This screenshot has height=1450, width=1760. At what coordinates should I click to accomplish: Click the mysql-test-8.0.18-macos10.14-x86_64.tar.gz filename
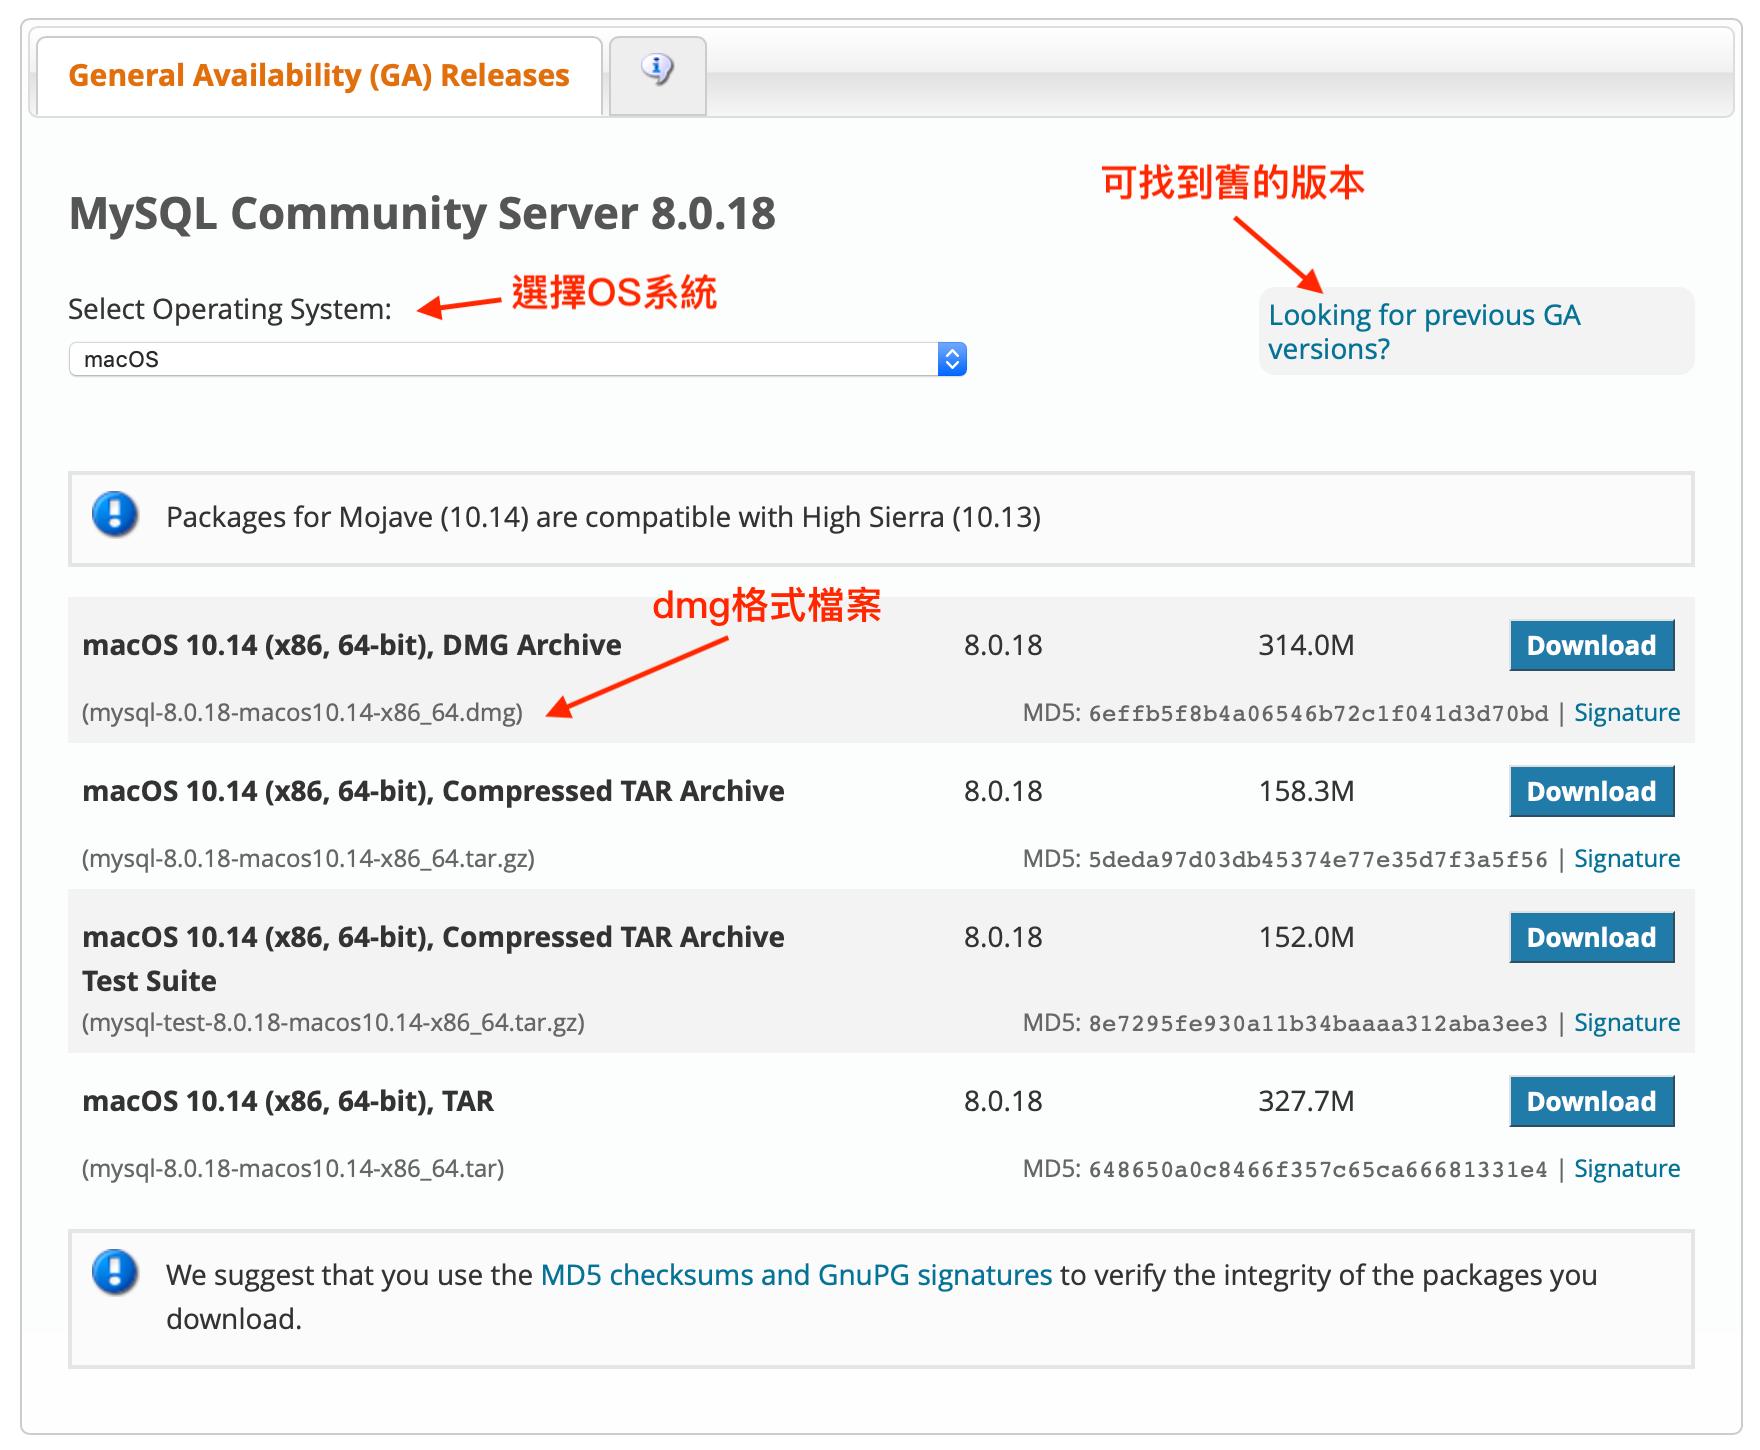click(x=333, y=1023)
